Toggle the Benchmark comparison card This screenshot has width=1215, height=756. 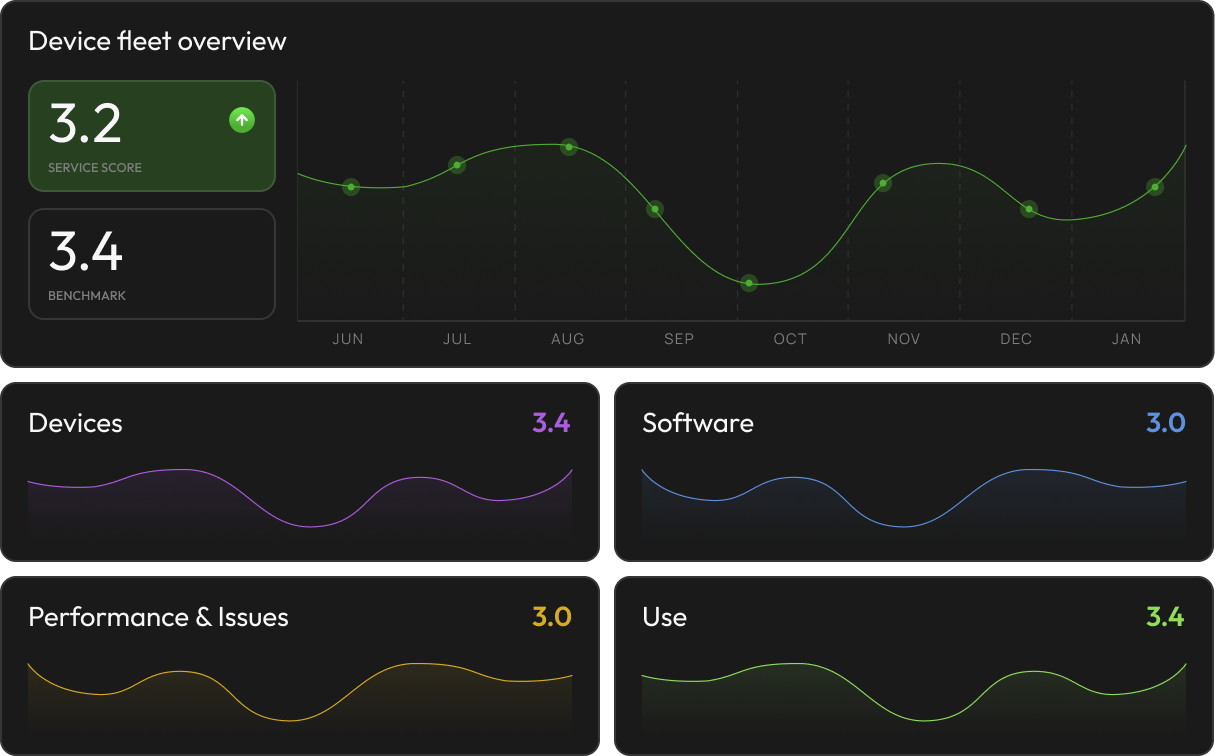[x=152, y=263]
